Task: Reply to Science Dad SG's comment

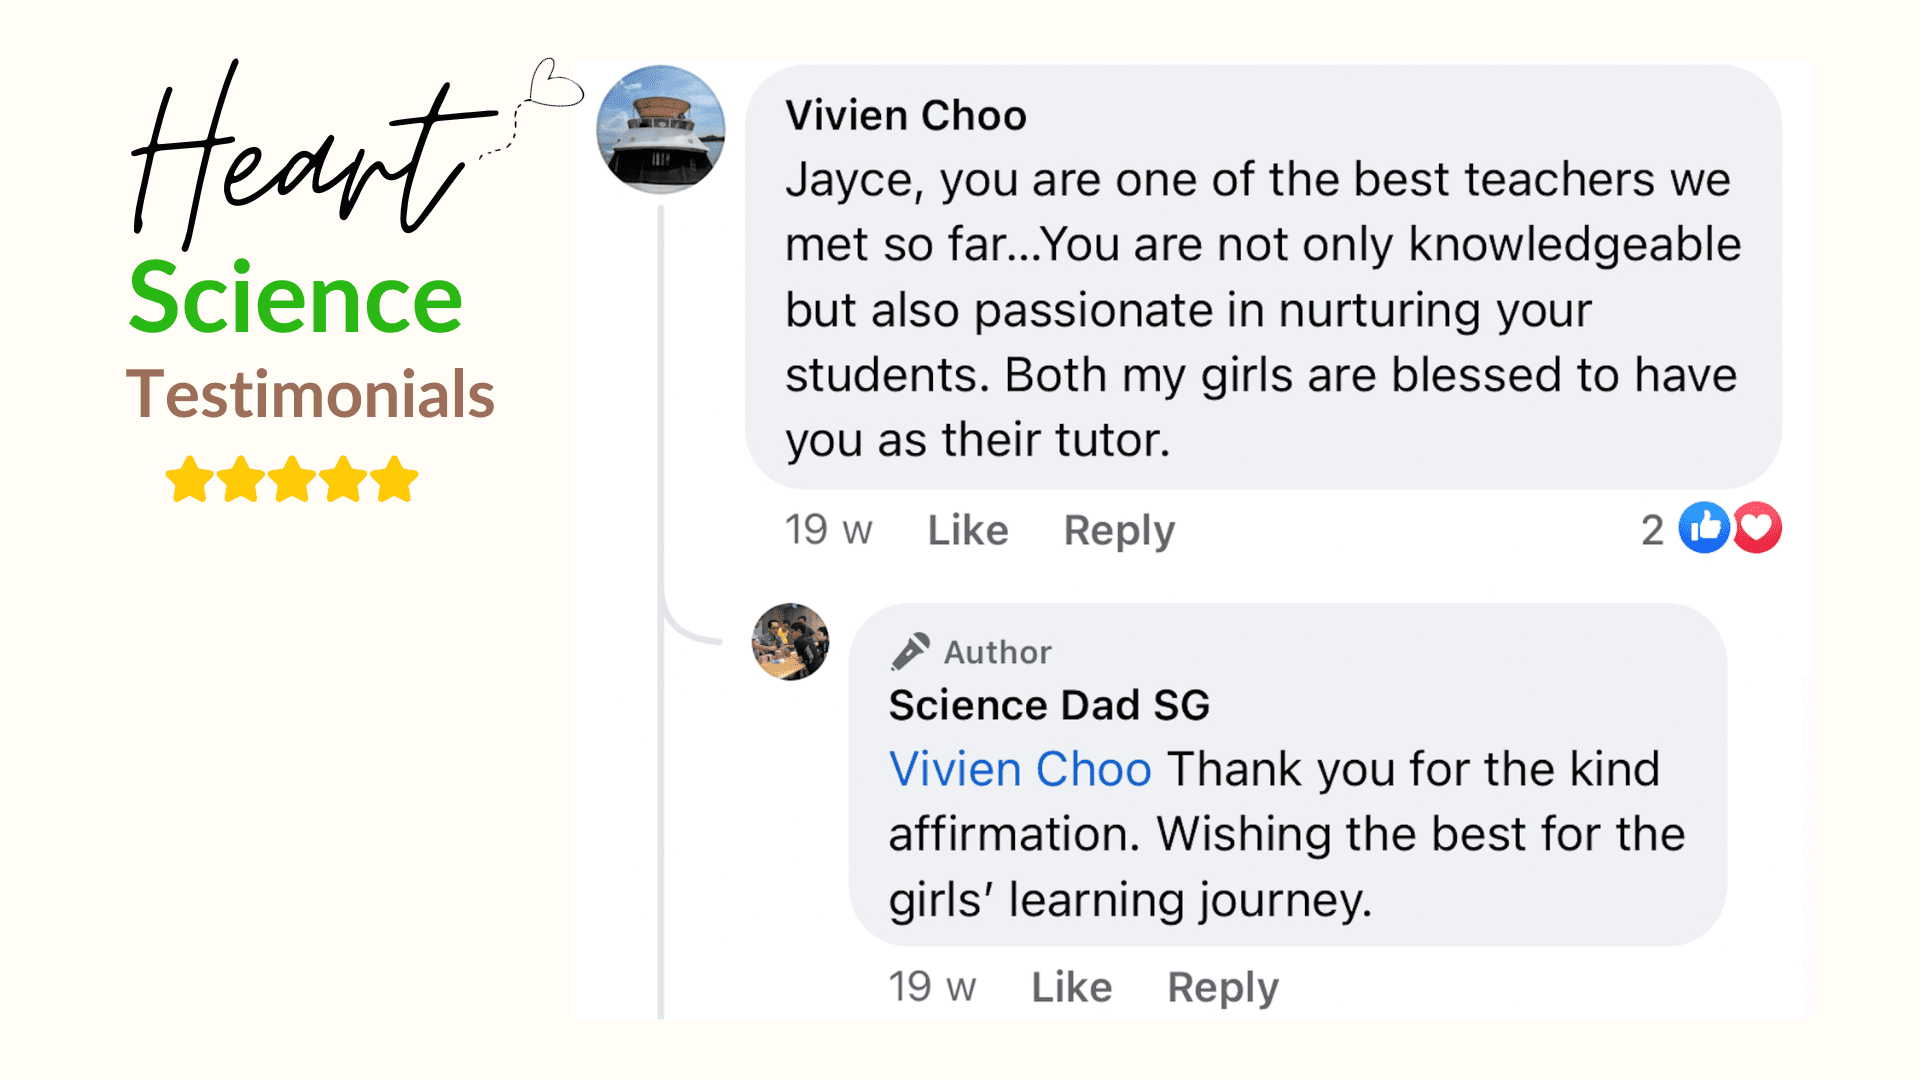Action: (x=1223, y=987)
